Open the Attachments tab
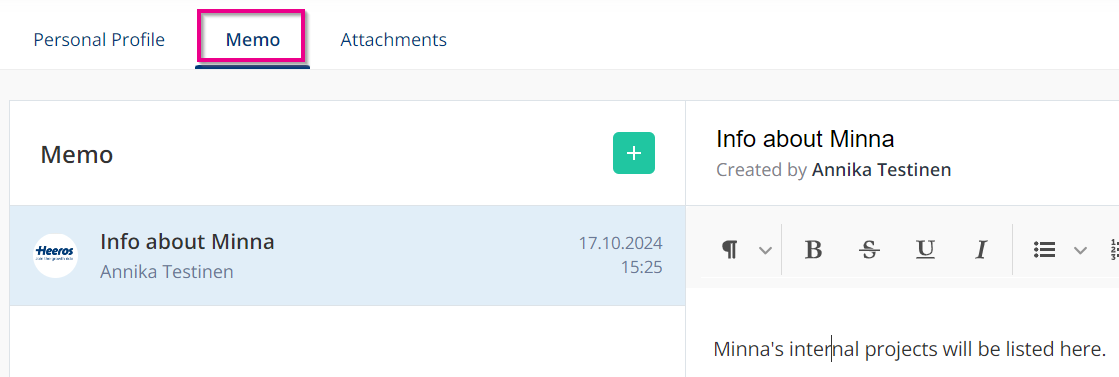 coord(393,39)
